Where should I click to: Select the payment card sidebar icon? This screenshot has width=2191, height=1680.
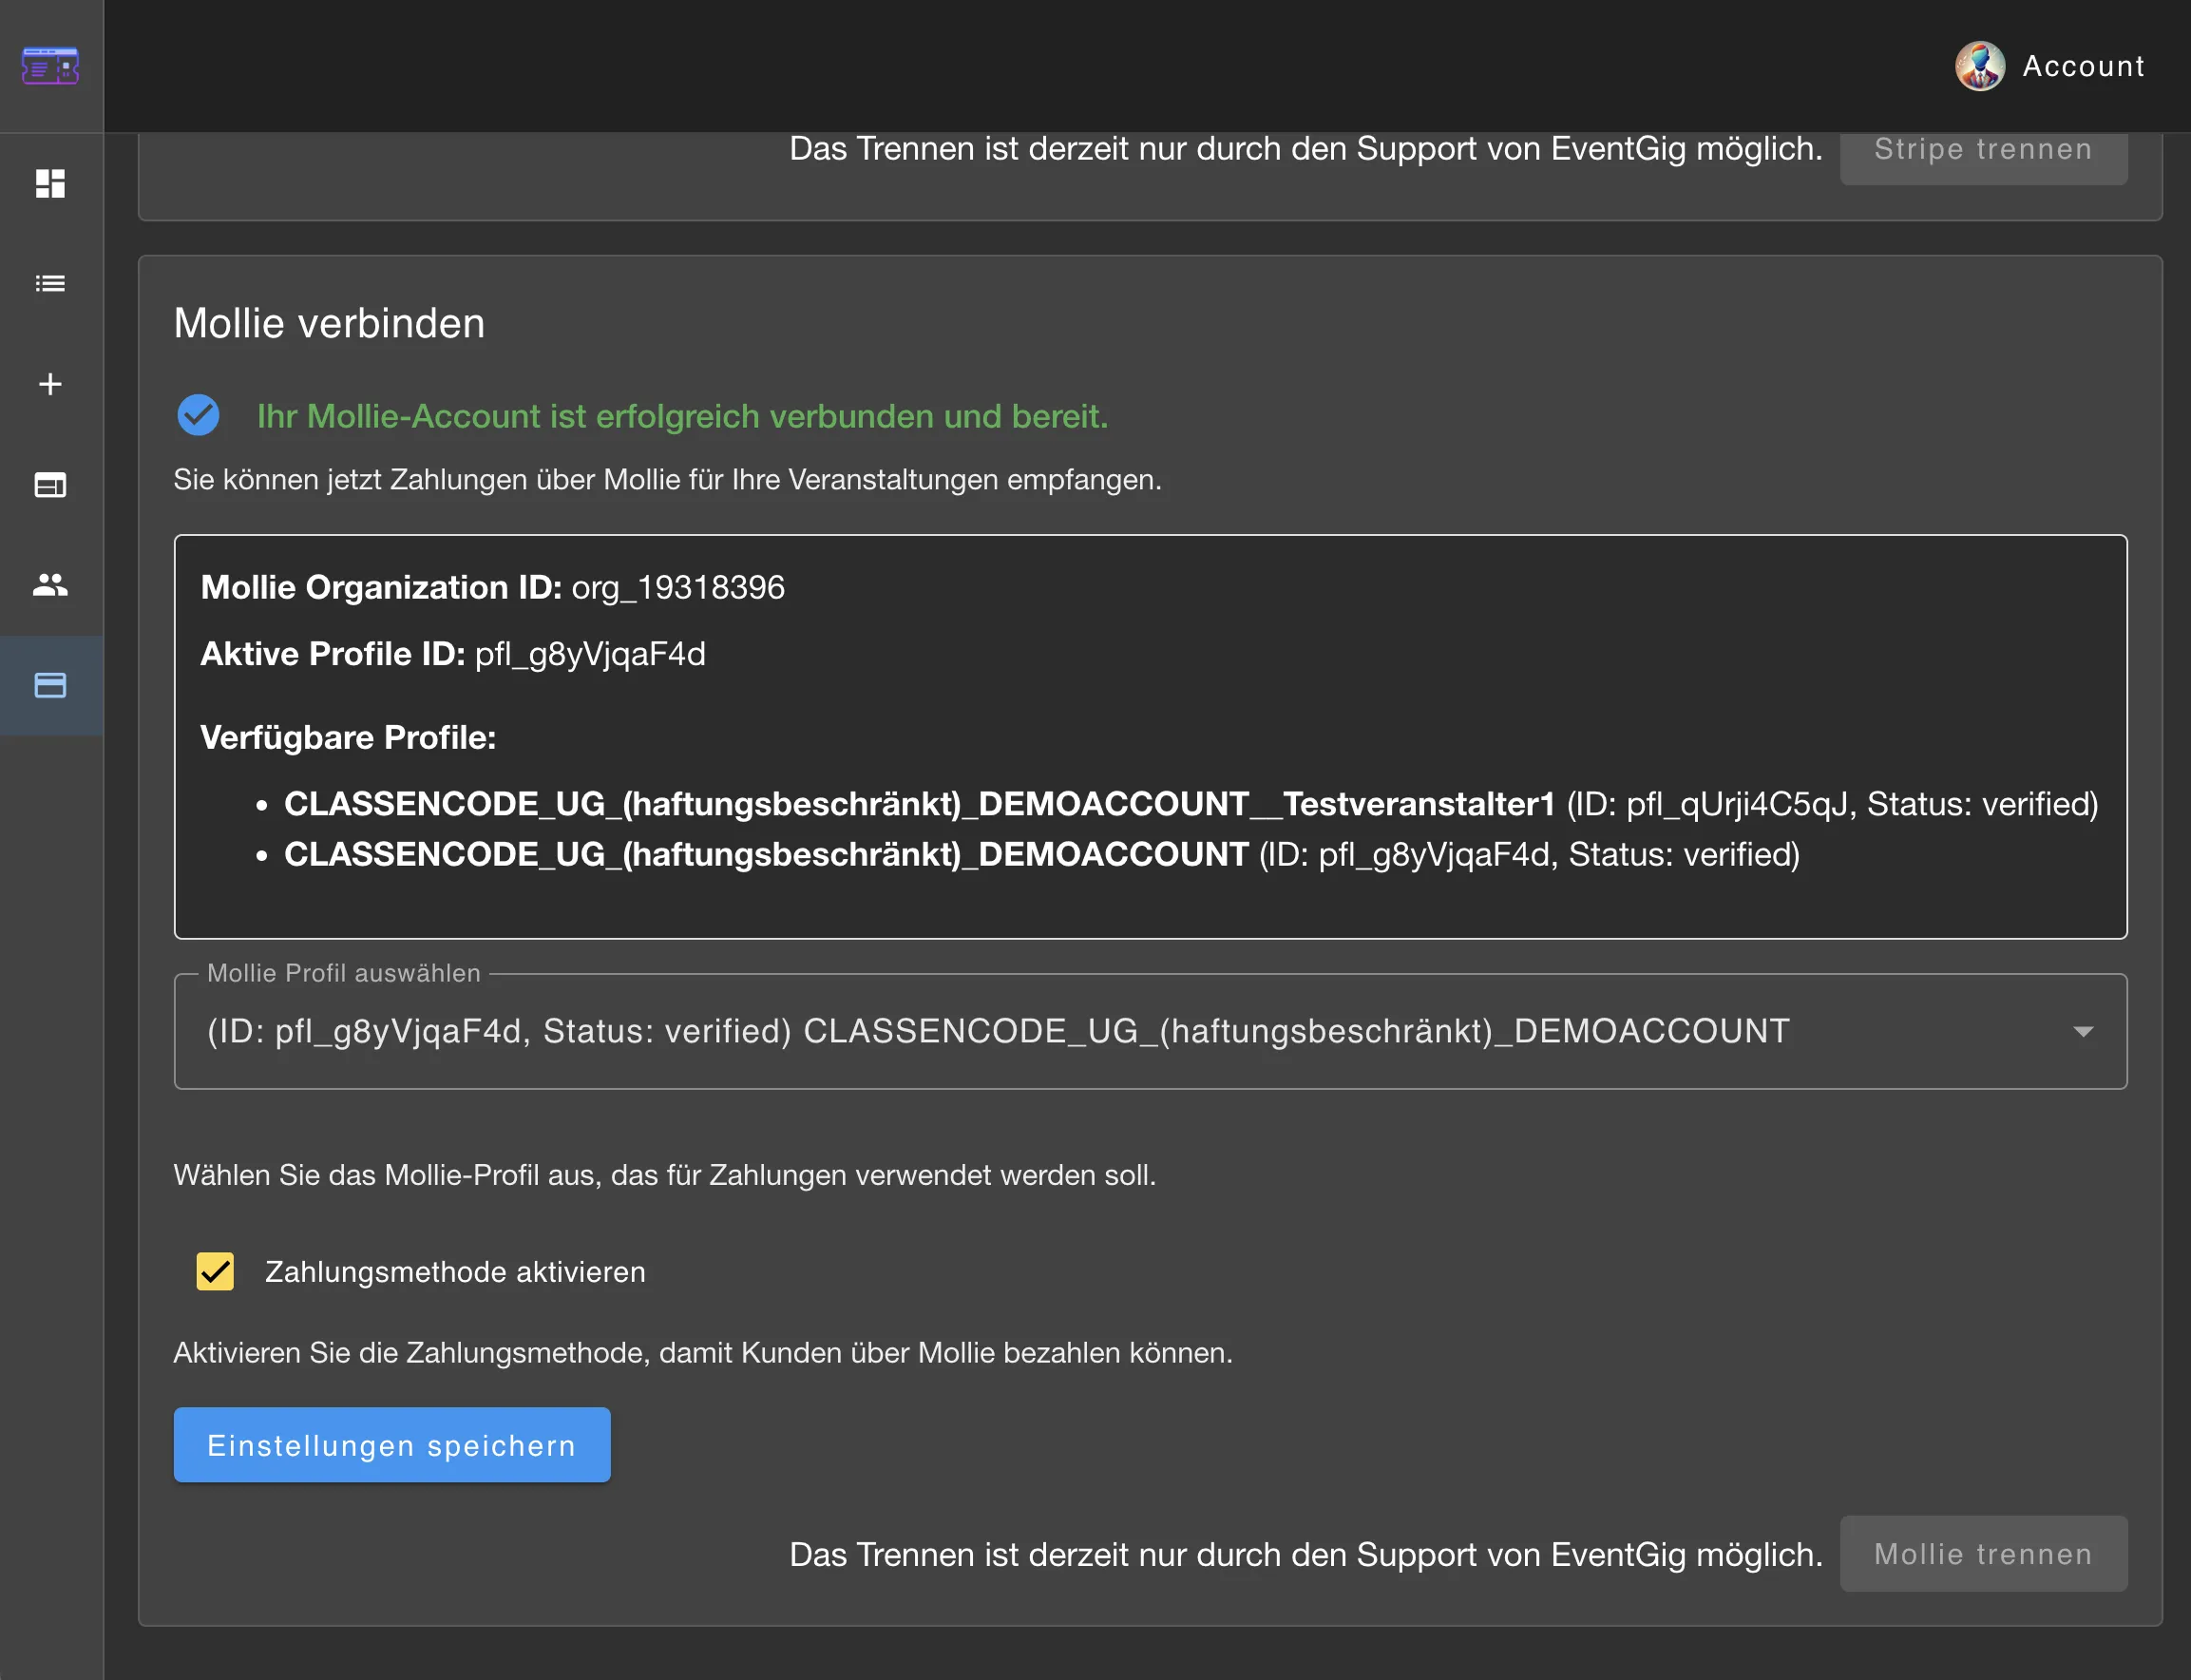coord(51,686)
